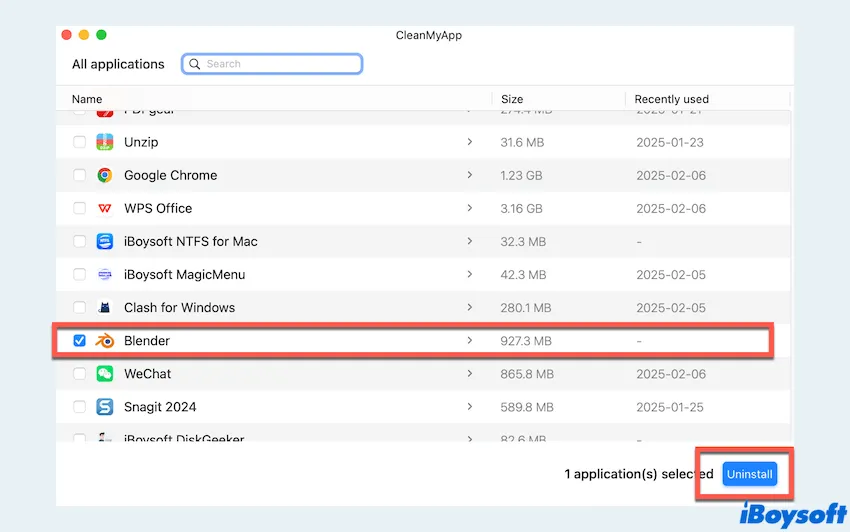This screenshot has height=532, width=850.
Task: Click the Uninstall button
Action: click(x=749, y=474)
